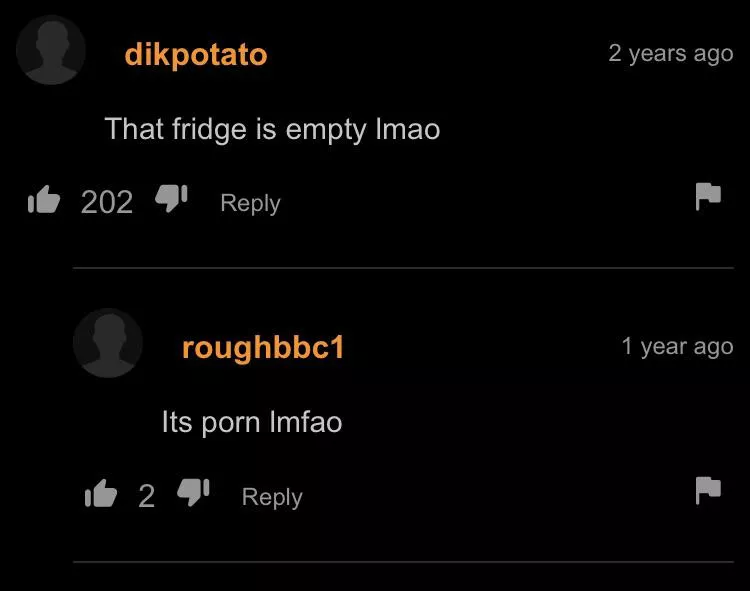Like dikpotato's comment with thumbs up
750x591 pixels.
(x=44, y=199)
